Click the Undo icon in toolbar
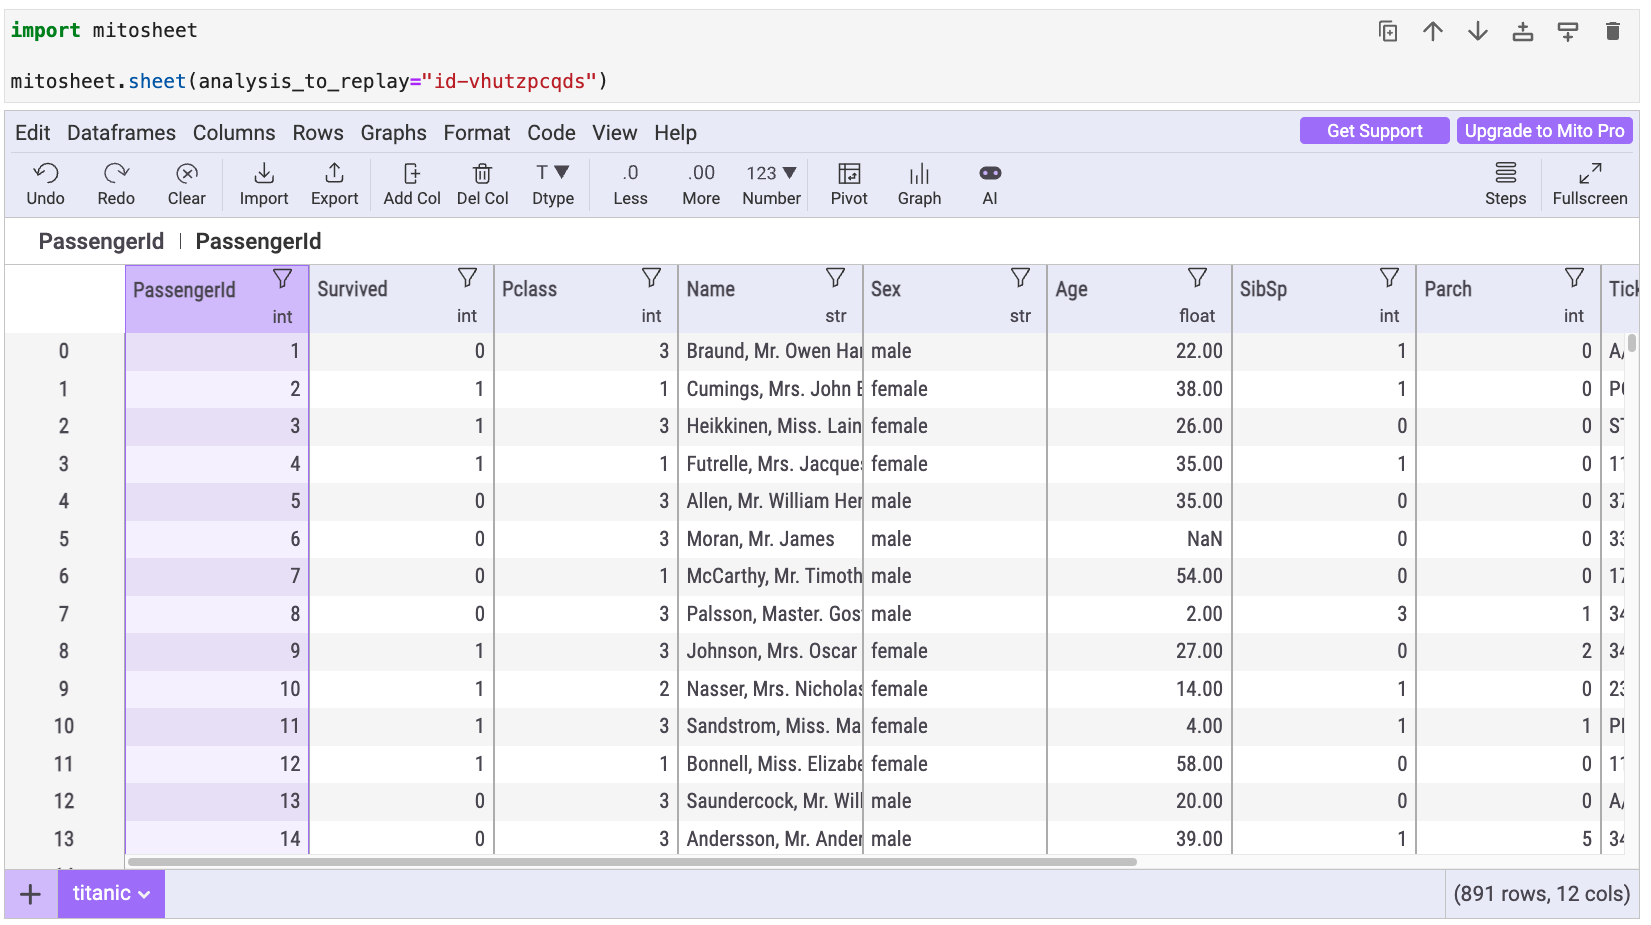Viewport: 1651px width, 925px height. 46,184
